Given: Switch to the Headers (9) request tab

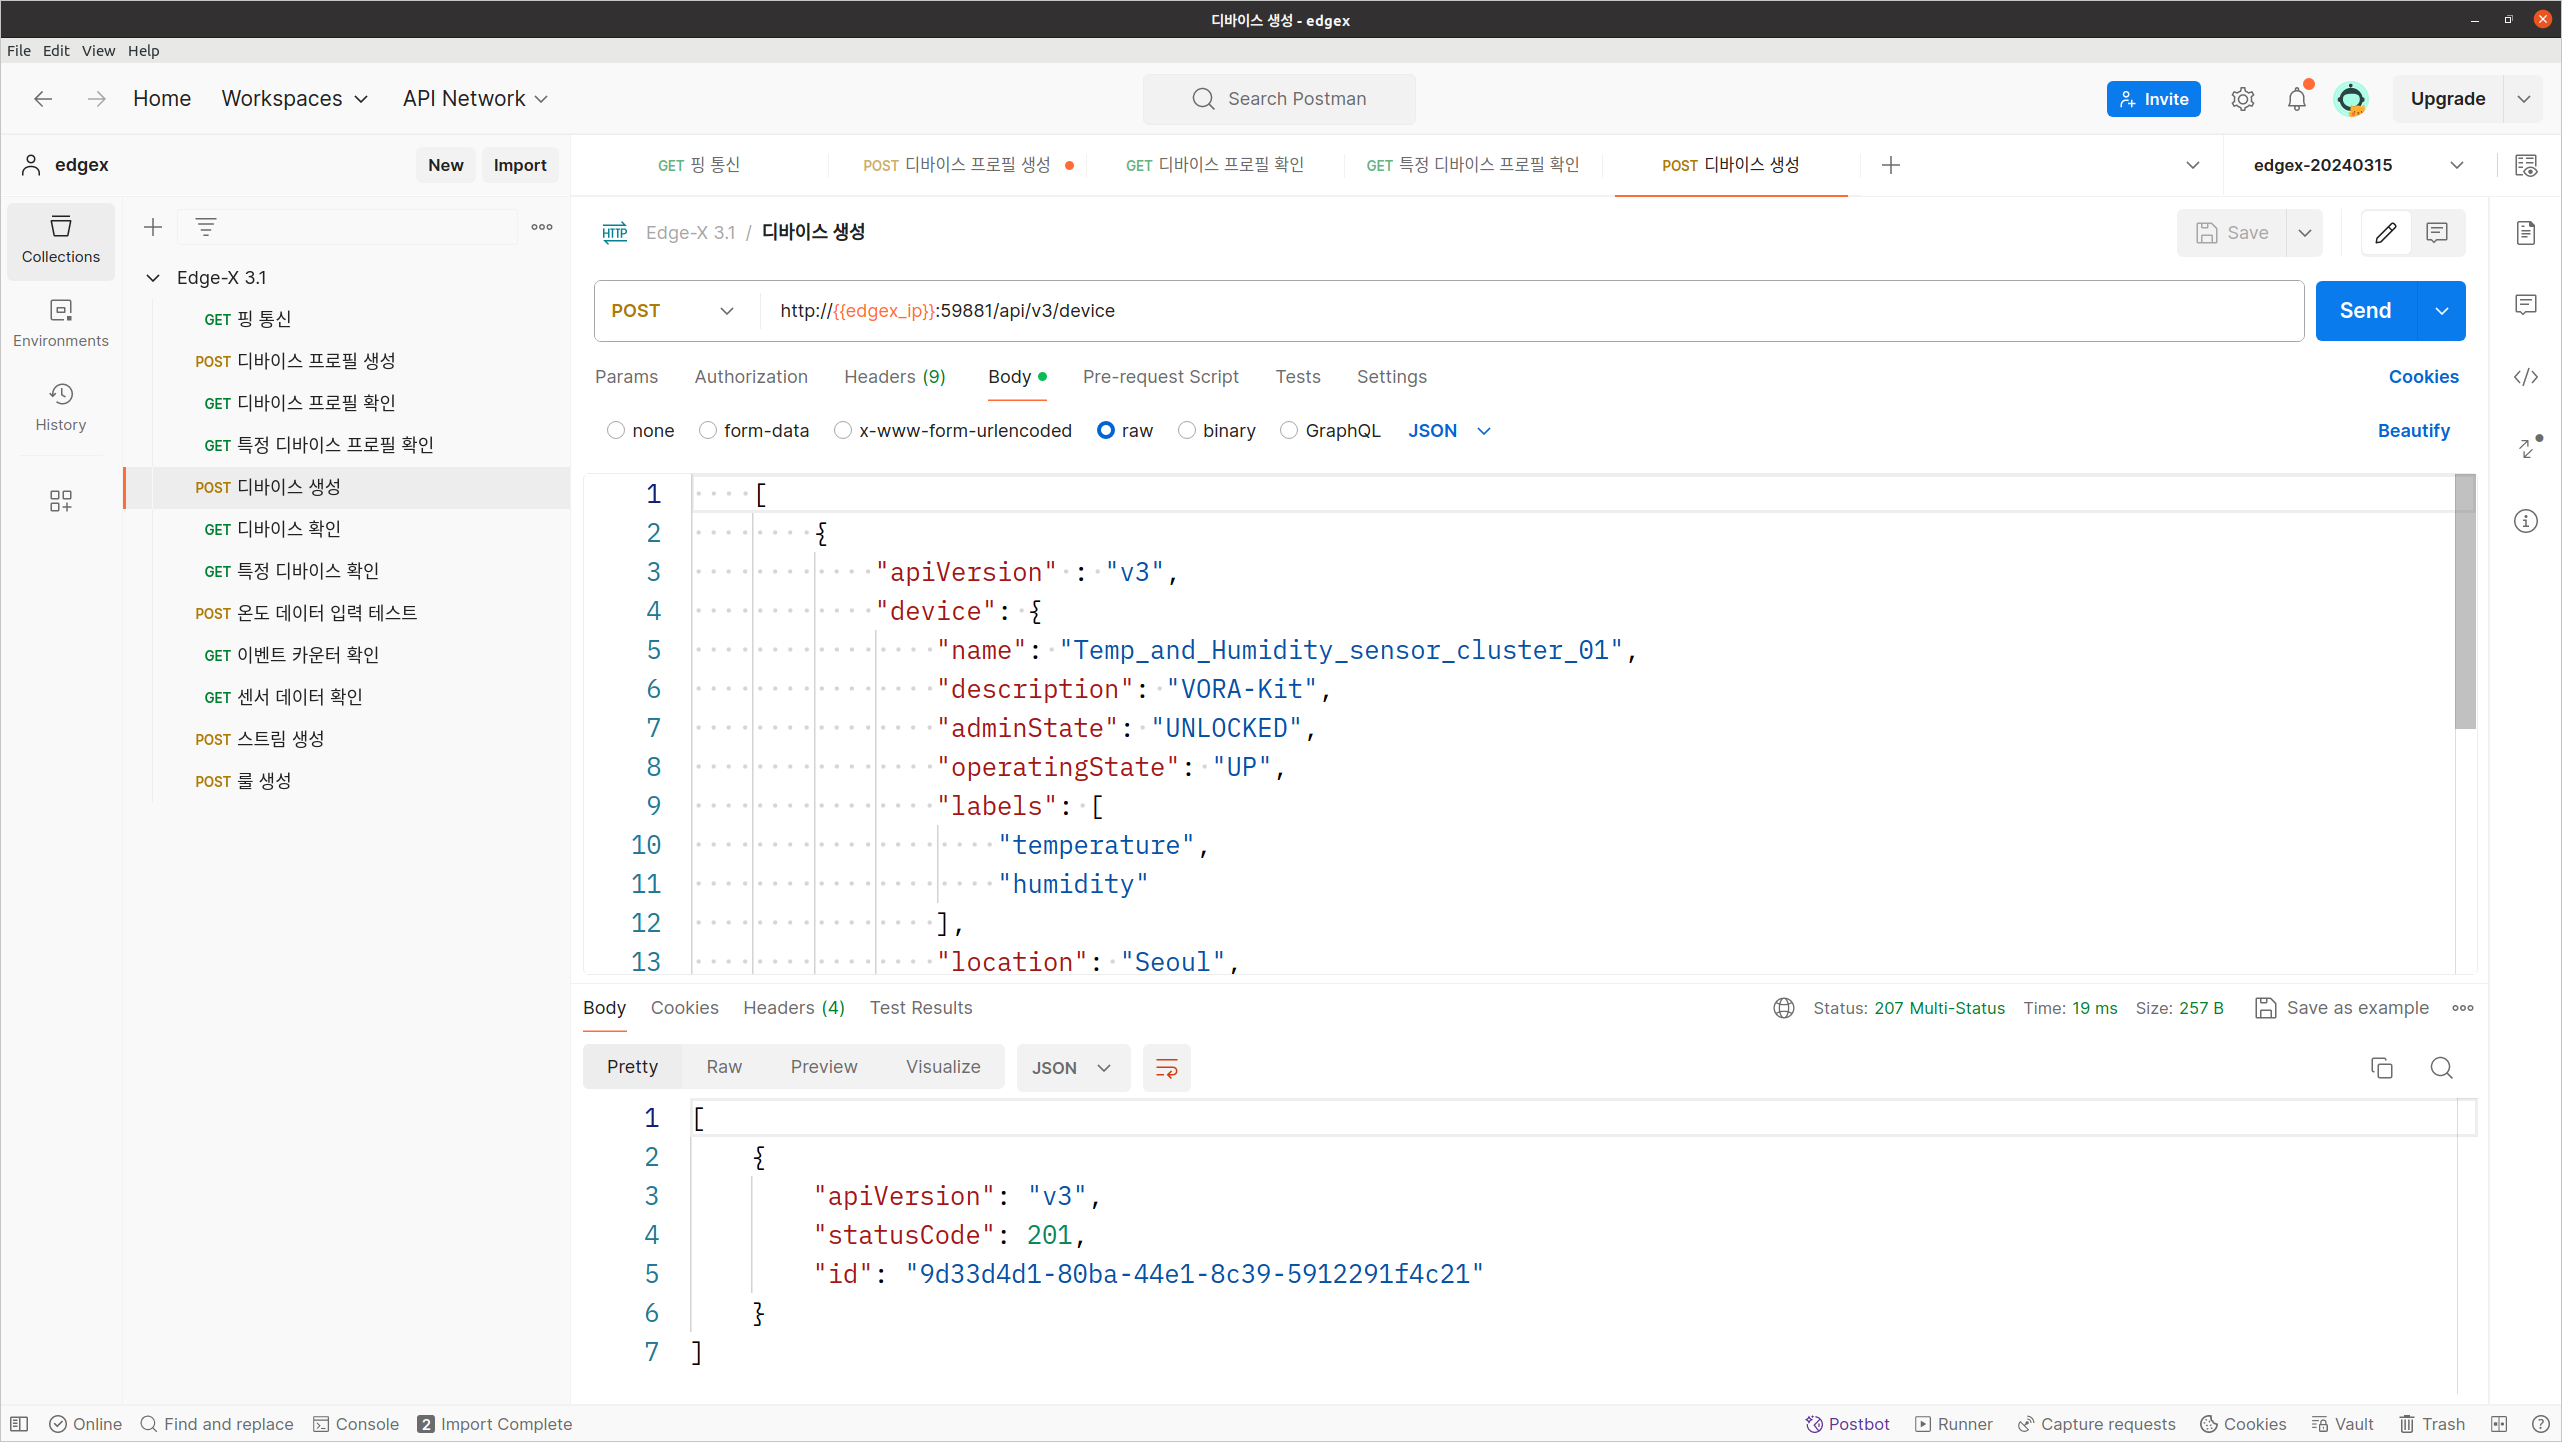Looking at the screenshot, I should (894, 377).
